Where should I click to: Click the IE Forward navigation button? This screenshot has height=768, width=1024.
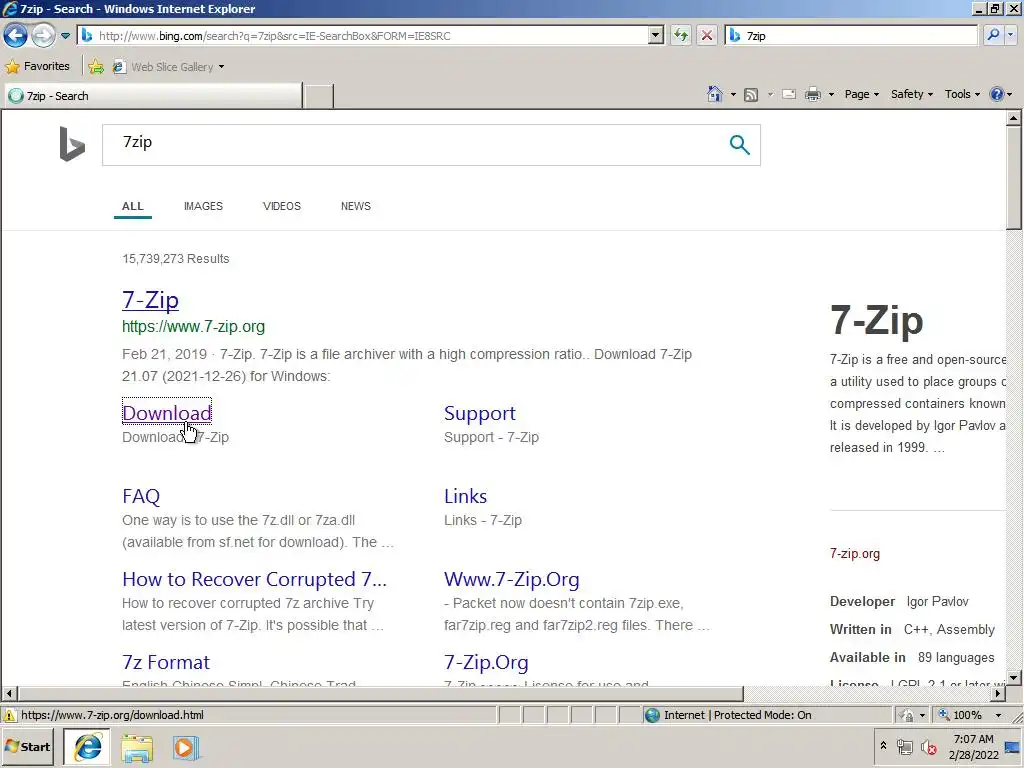43,35
